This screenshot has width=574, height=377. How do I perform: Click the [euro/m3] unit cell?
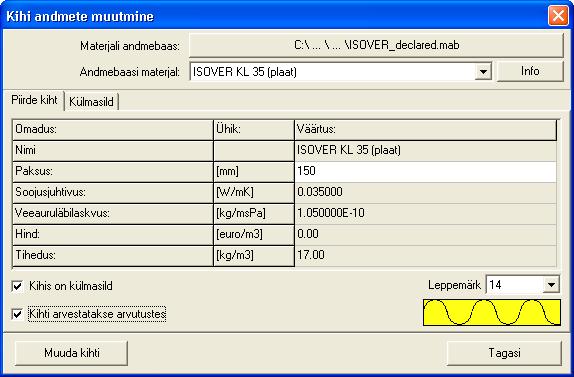[254, 234]
